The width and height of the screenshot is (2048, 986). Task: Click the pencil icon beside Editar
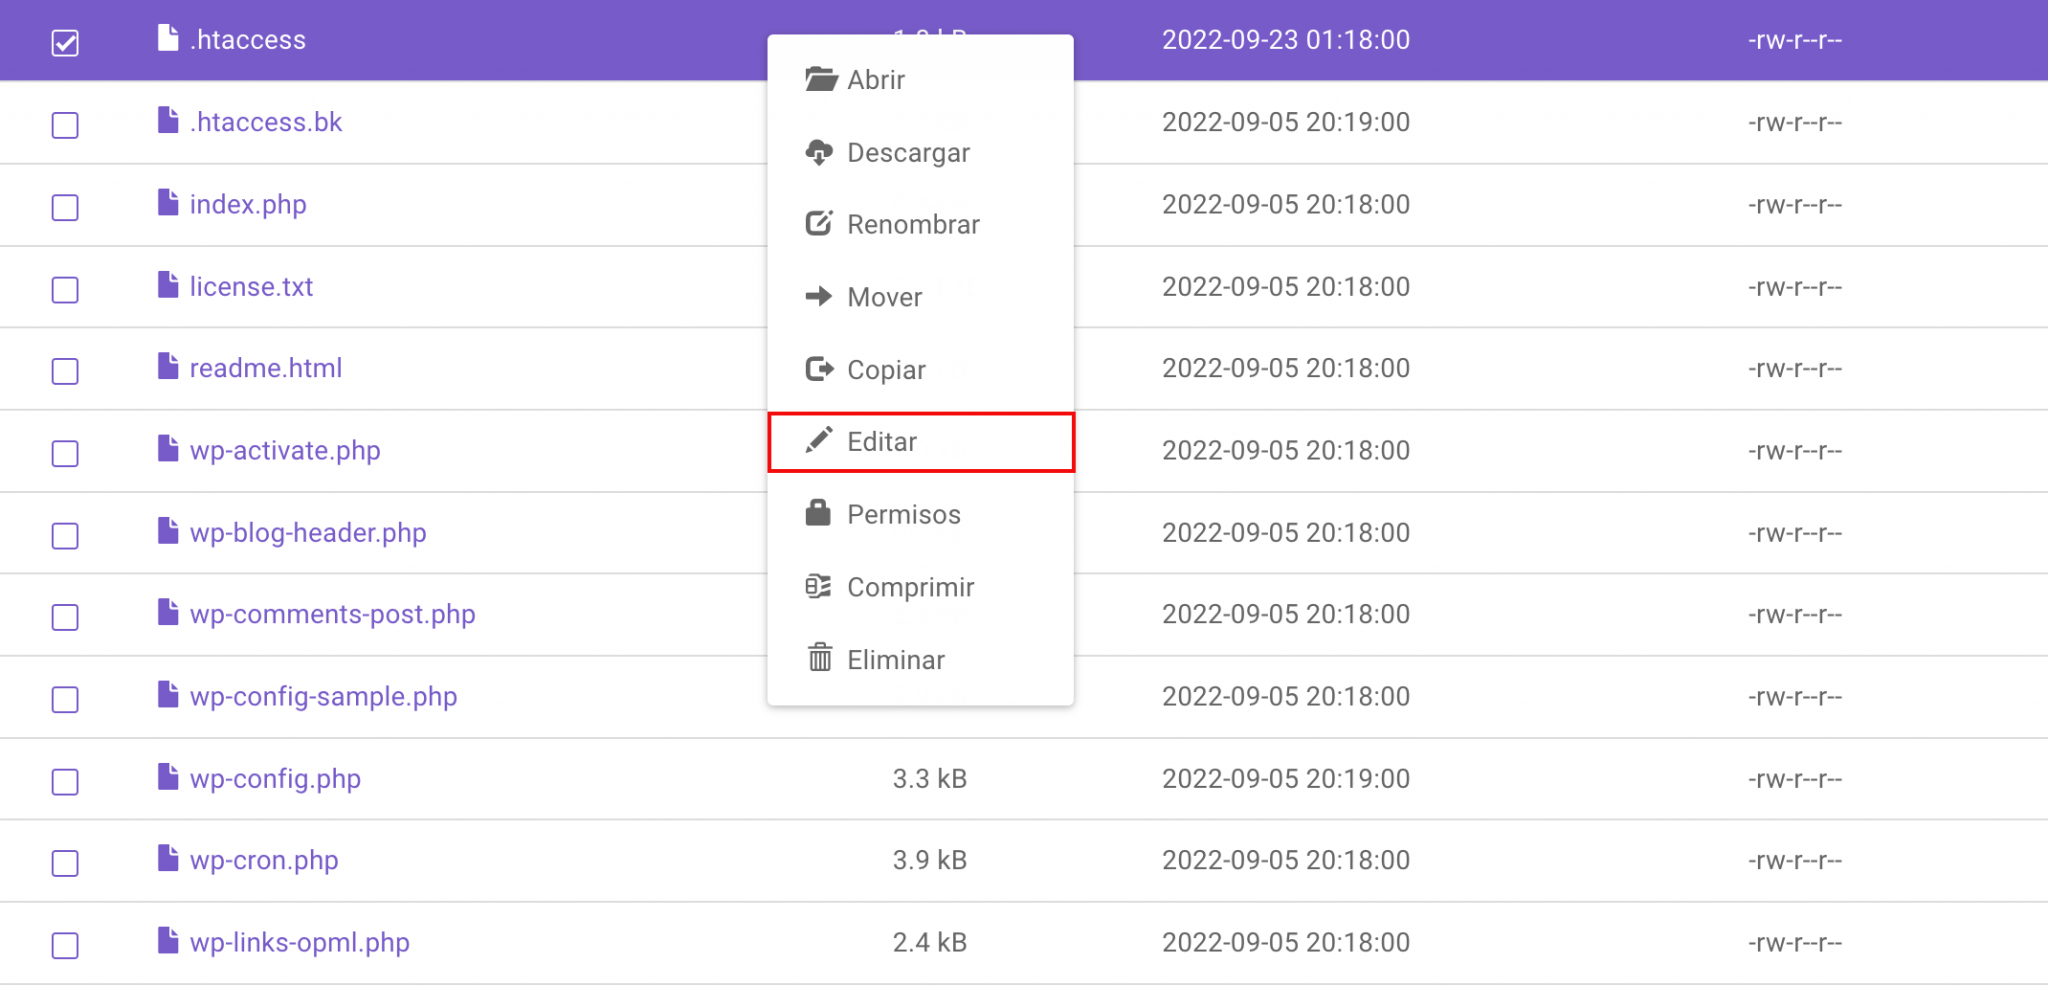pos(820,441)
